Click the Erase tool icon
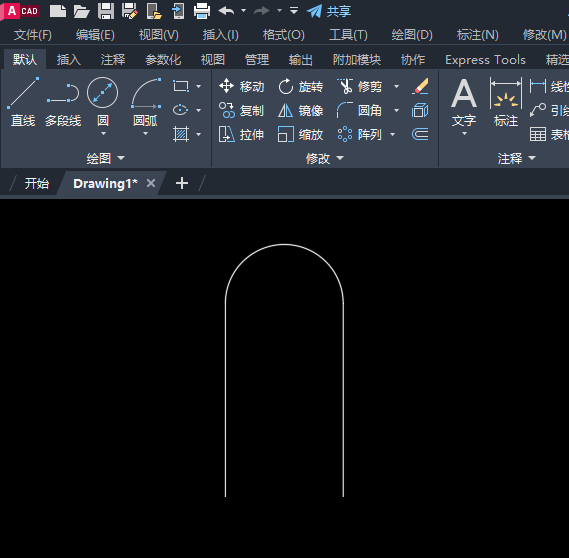 [x=421, y=86]
